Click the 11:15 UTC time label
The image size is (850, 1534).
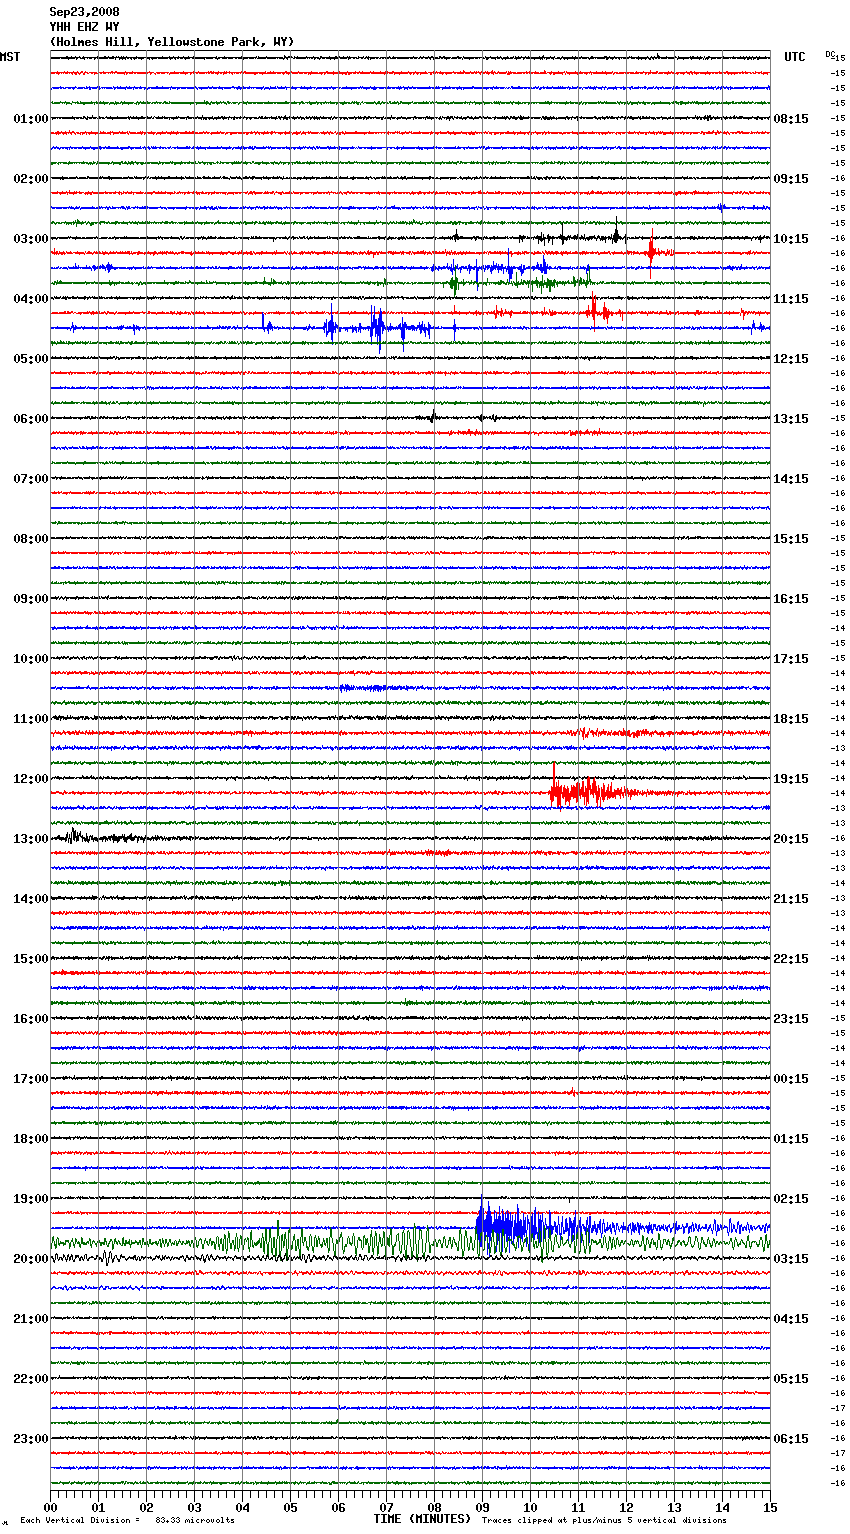[791, 299]
